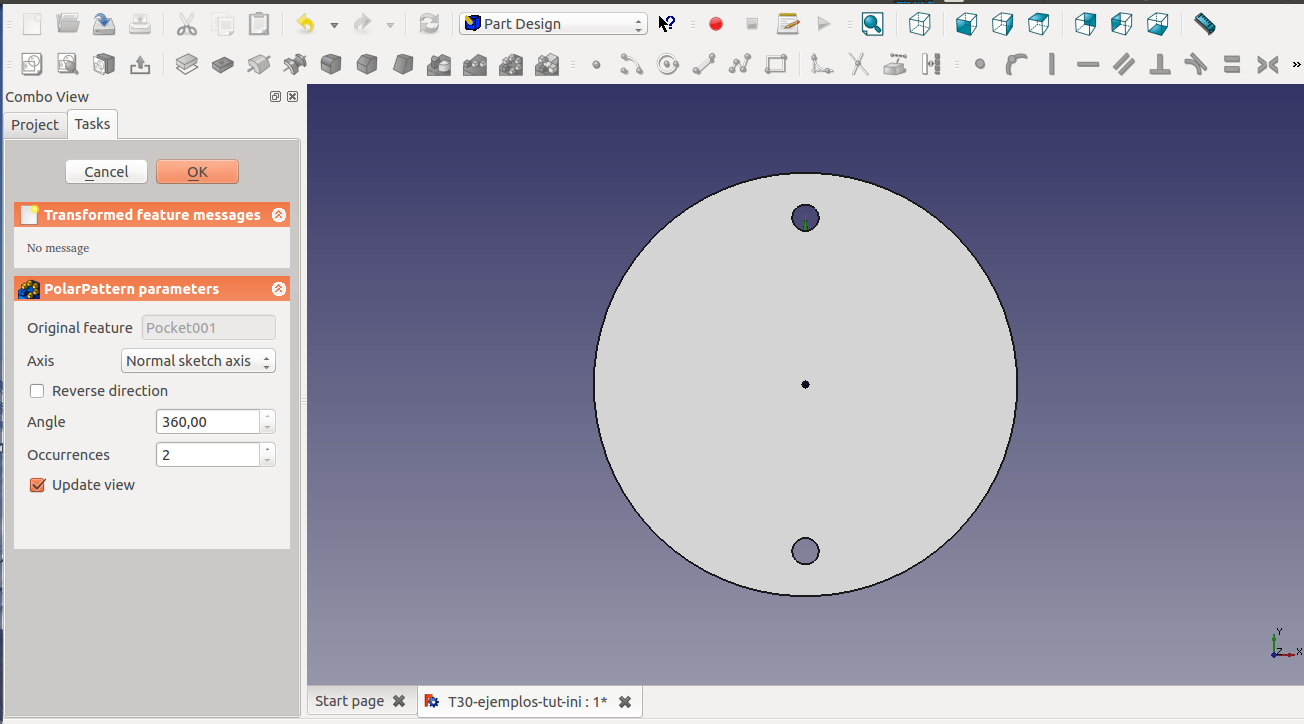Click the Fit All magnifier icon

[x=872, y=24]
